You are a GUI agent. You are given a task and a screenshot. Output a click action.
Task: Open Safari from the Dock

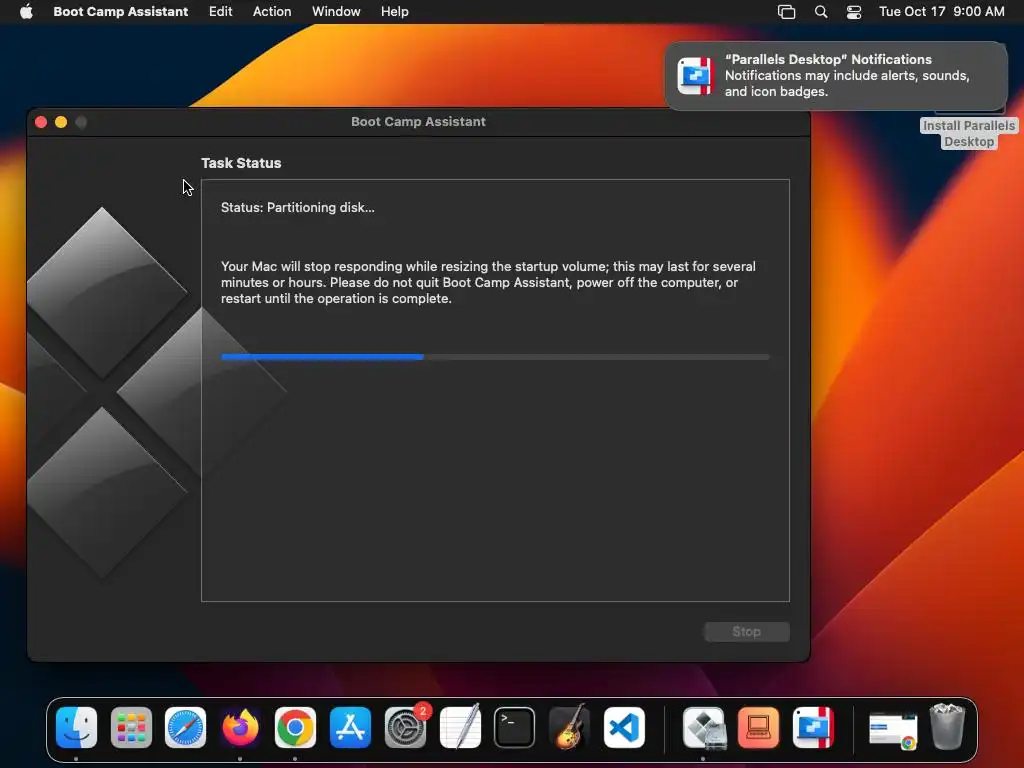(185, 727)
